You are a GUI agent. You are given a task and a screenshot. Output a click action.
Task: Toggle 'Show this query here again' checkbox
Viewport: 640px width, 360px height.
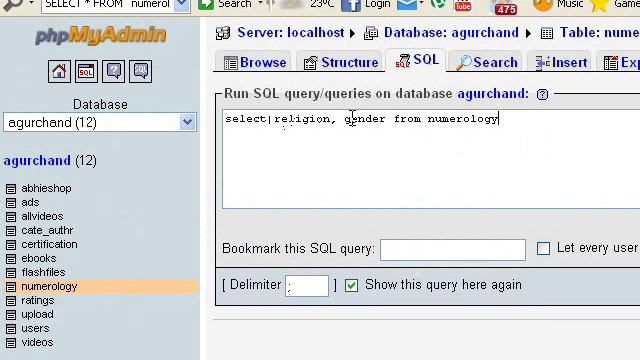(351, 285)
